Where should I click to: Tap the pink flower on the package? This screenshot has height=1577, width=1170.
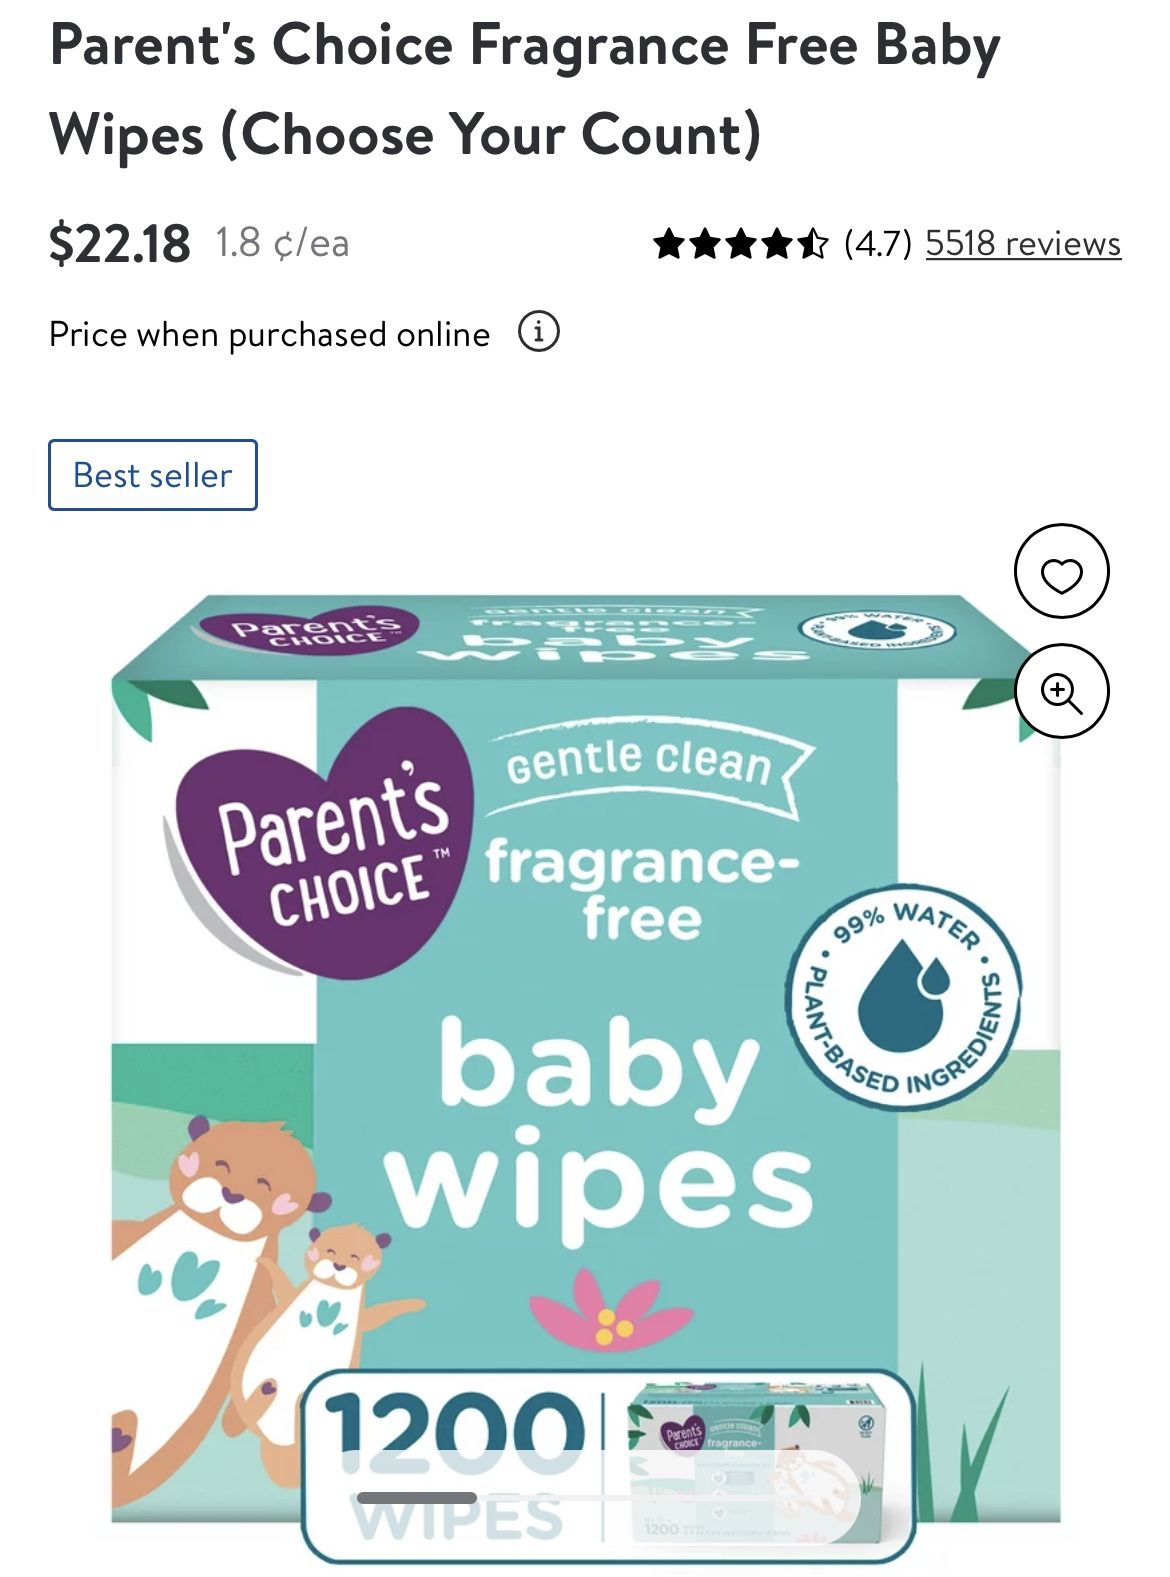[609, 1310]
